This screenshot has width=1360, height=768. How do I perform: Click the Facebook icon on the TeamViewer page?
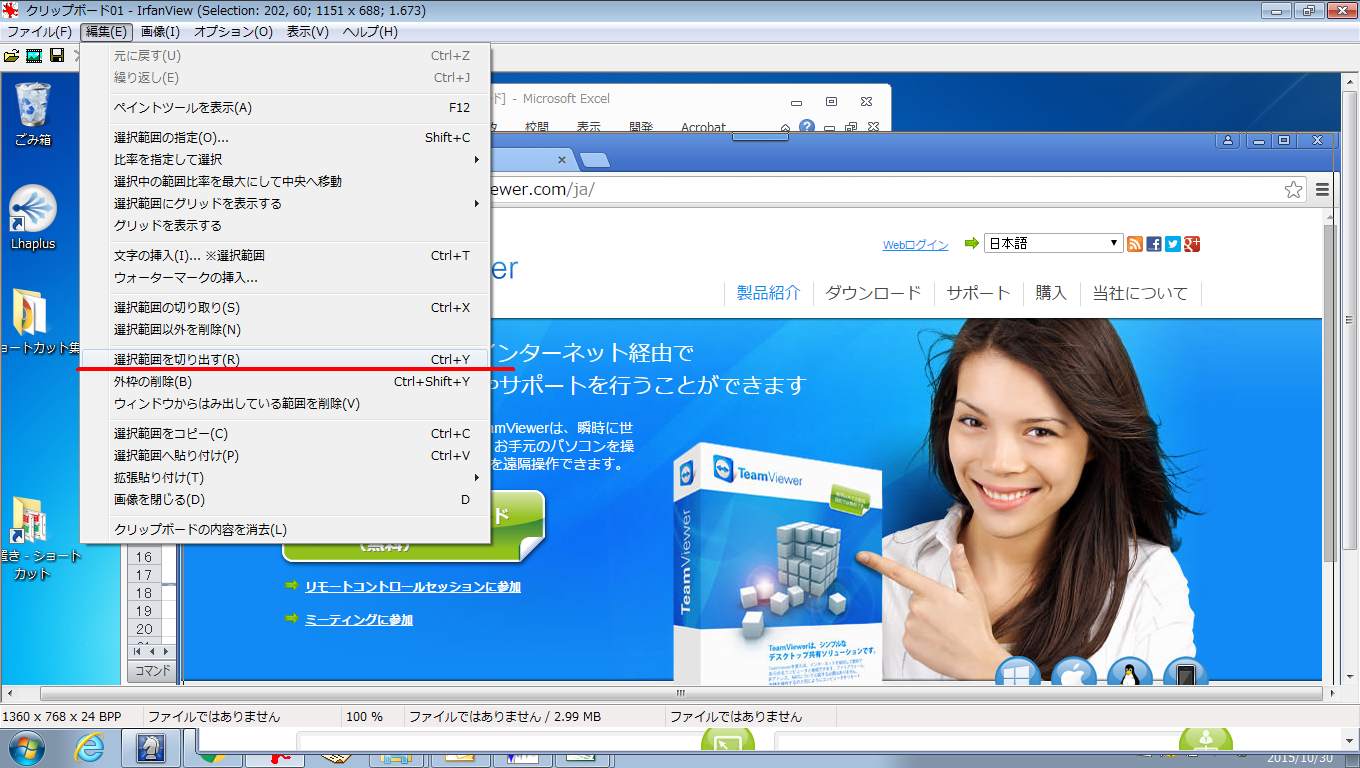pos(1154,244)
